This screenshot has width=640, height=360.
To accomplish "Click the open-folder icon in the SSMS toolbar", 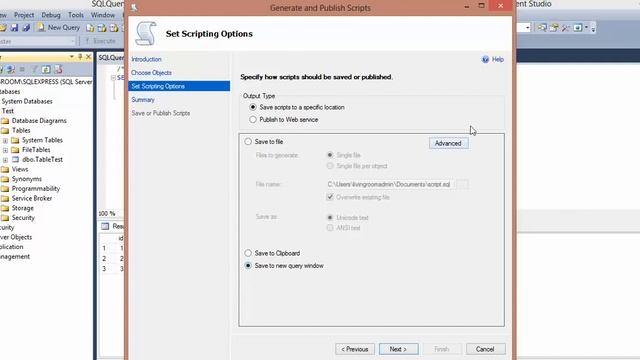I will click(3, 27).
